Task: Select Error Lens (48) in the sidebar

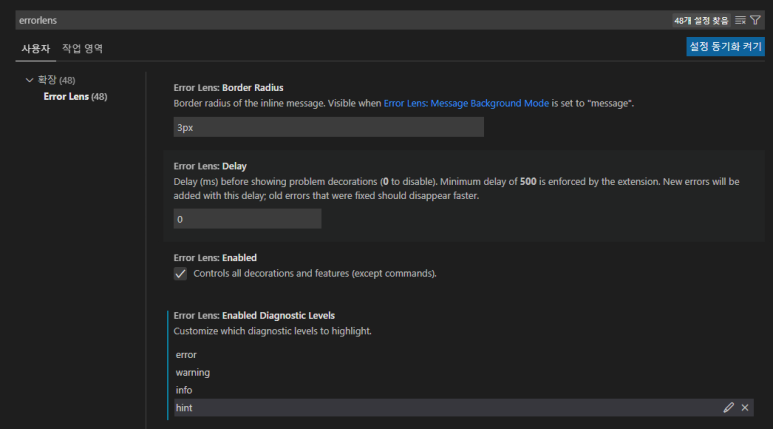Action: pyautogui.click(x=75, y=97)
